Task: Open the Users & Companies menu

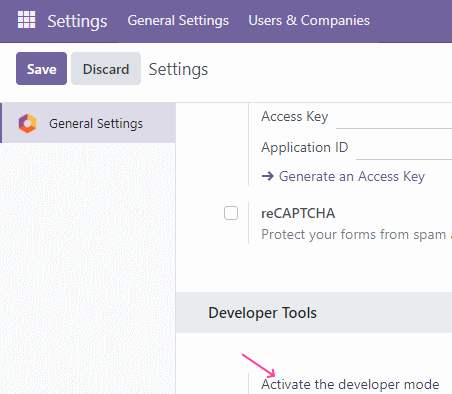Action: 309,21
